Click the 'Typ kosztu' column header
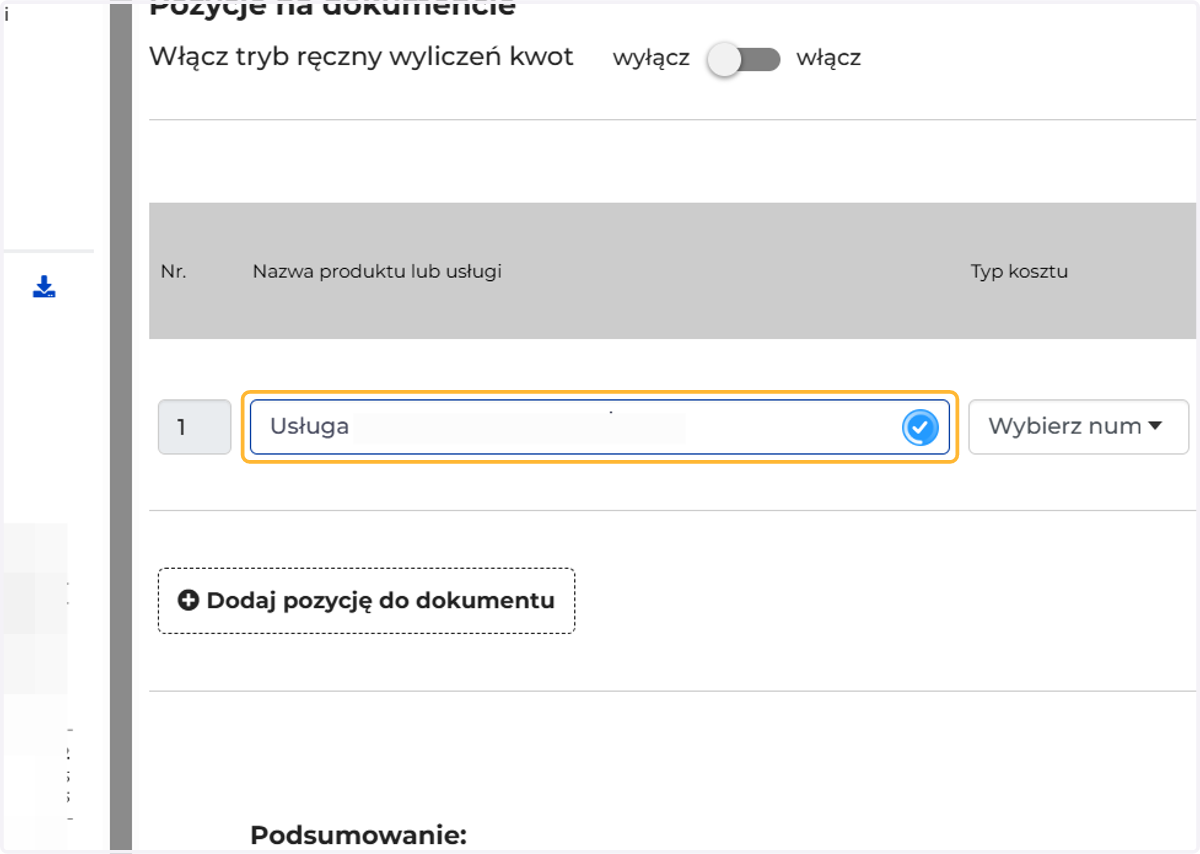This screenshot has height=854, width=1200. [1019, 272]
